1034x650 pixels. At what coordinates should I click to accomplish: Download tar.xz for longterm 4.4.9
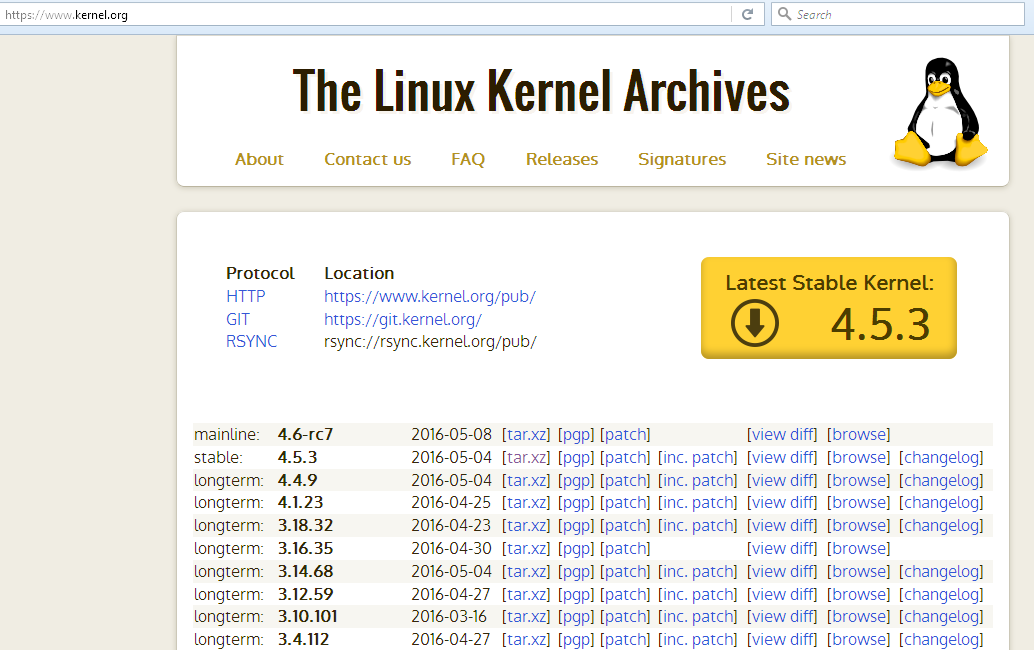coord(526,481)
